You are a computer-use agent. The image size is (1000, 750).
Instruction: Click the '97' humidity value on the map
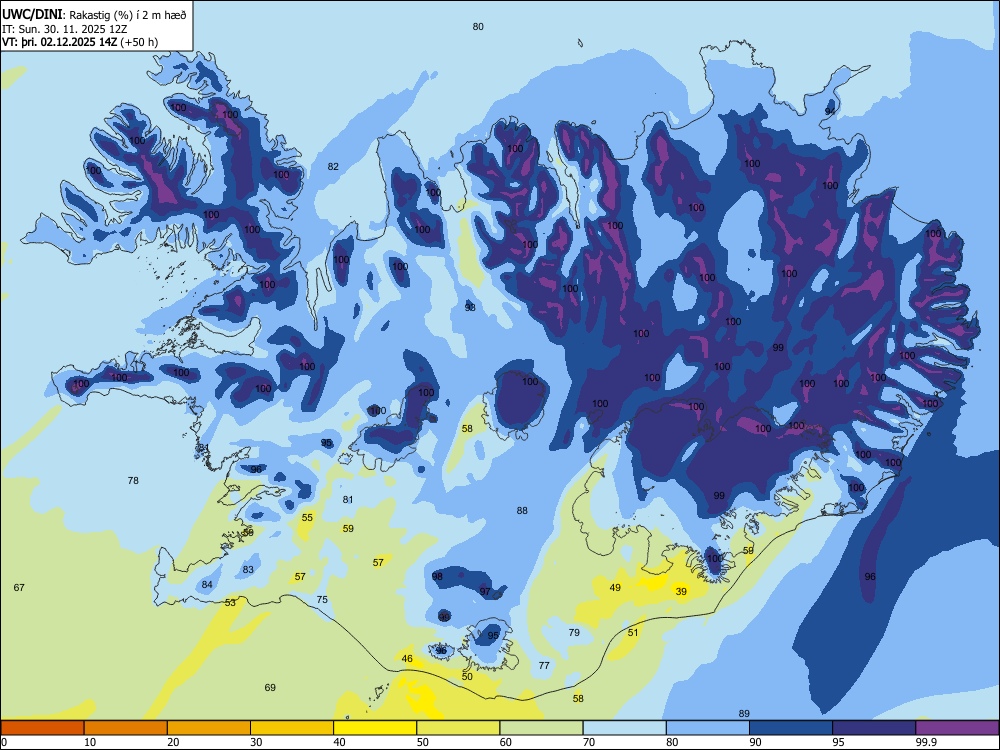(x=485, y=591)
